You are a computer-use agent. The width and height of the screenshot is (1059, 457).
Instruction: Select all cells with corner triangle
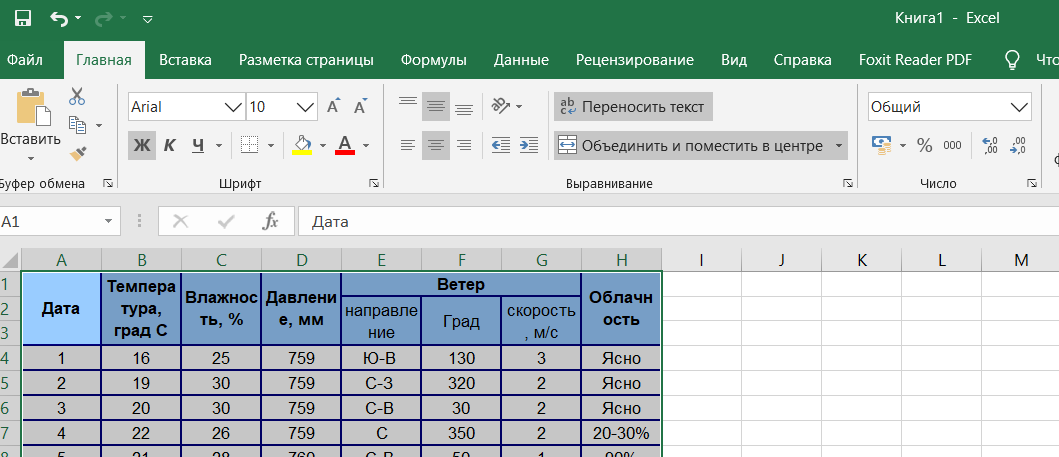tap(10, 260)
